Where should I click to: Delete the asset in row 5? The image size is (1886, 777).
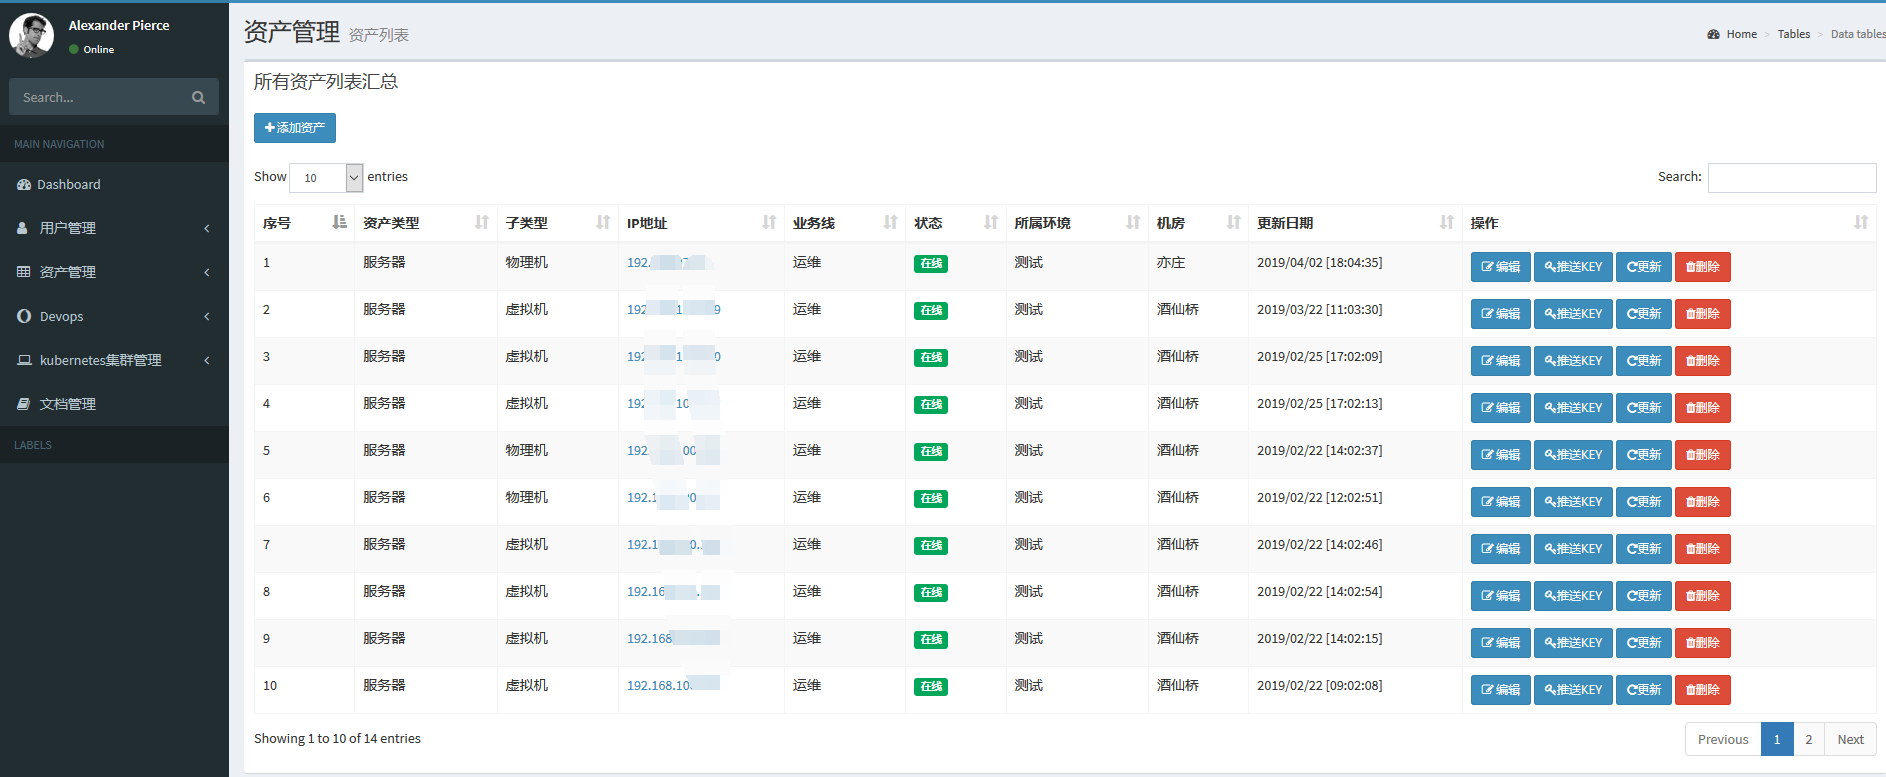coord(1702,455)
